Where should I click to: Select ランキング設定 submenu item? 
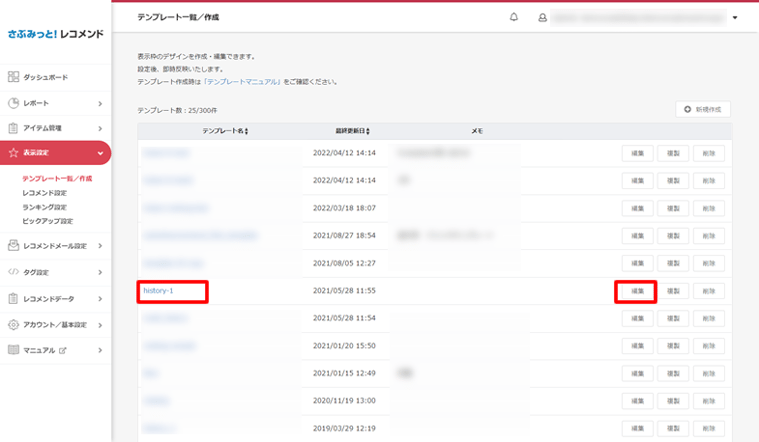[x=45, y=207]
